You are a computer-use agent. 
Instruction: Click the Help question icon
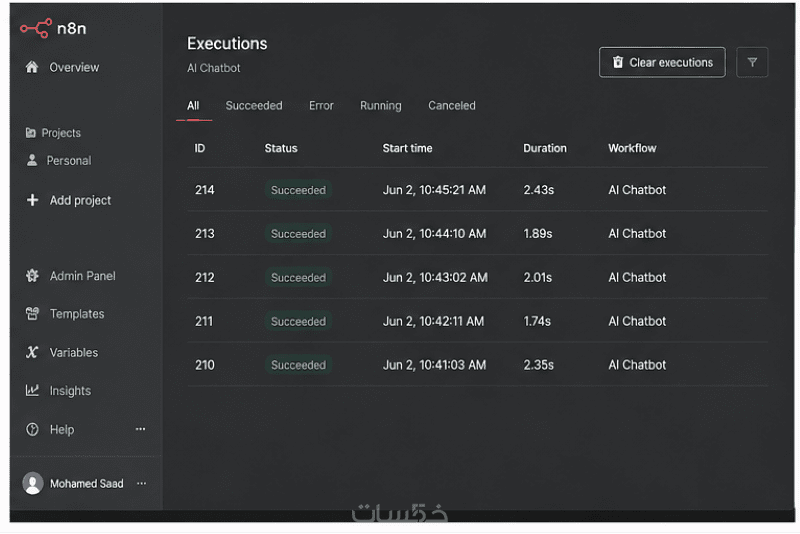tap(32, 429)
